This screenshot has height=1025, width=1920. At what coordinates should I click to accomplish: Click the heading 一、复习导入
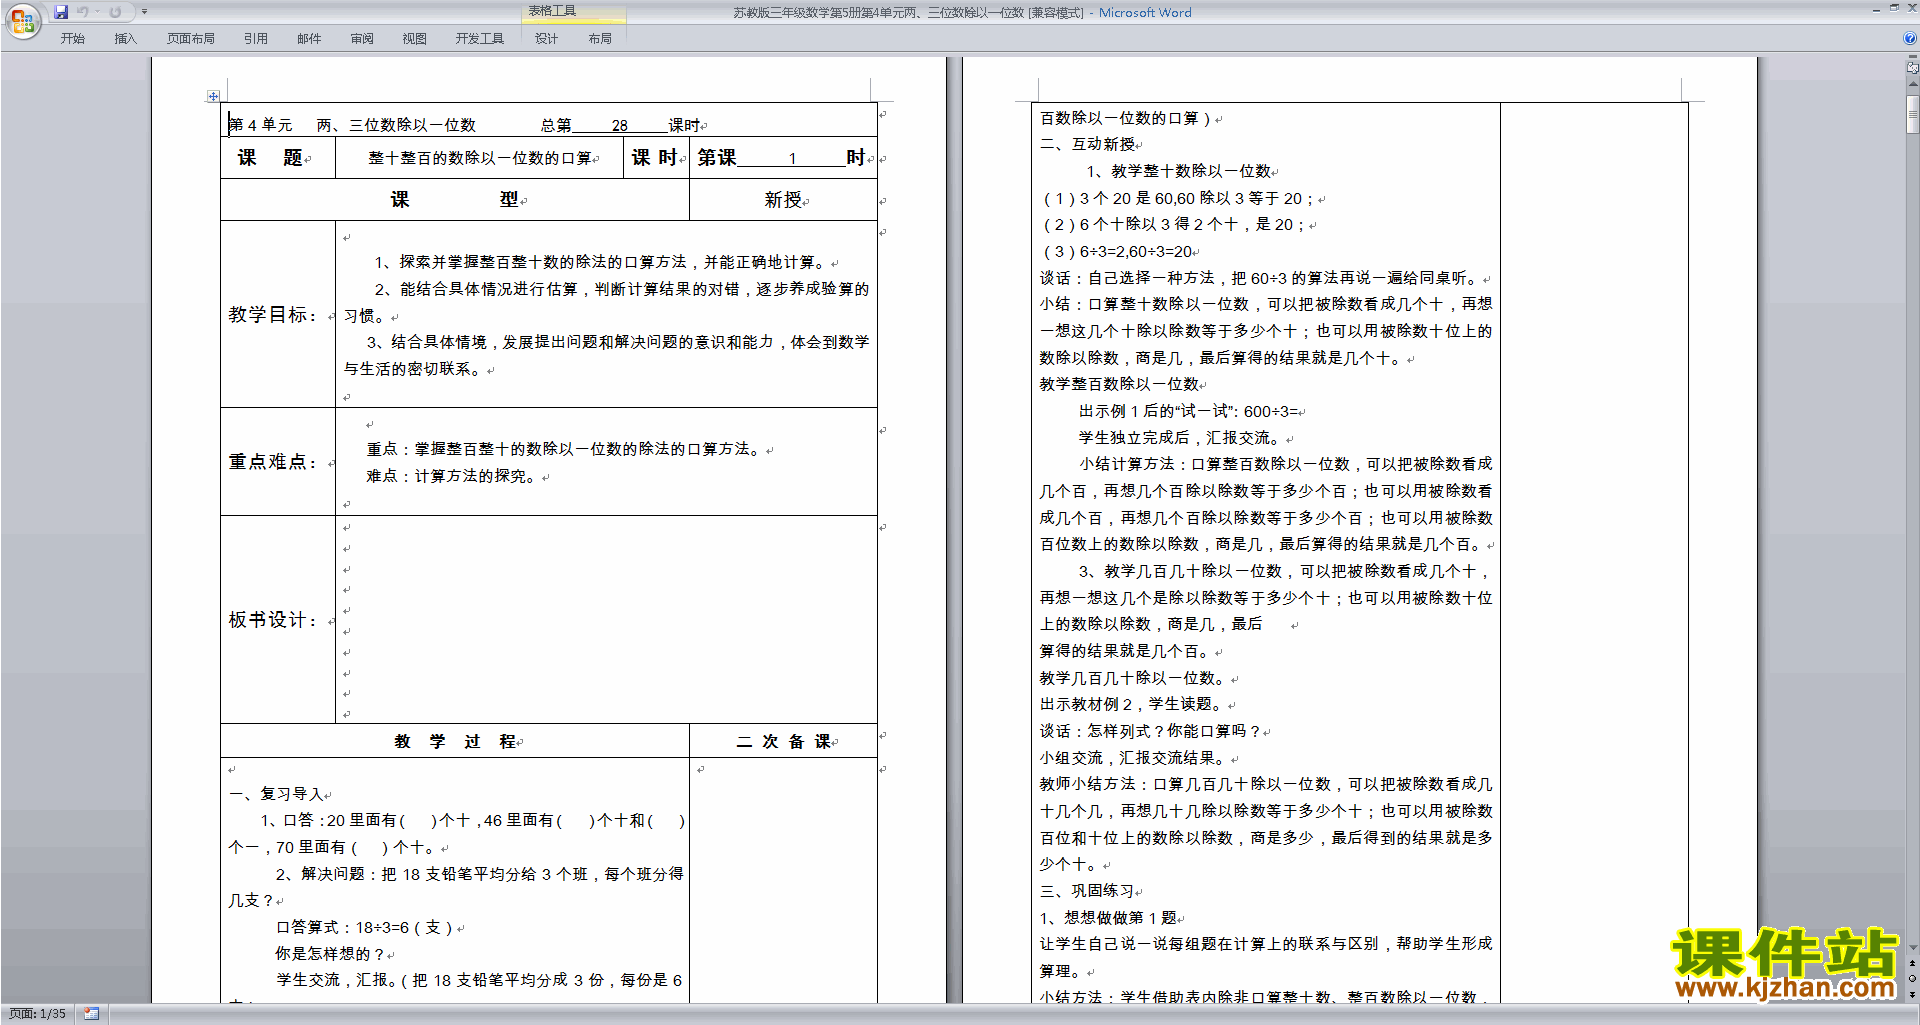277,794
